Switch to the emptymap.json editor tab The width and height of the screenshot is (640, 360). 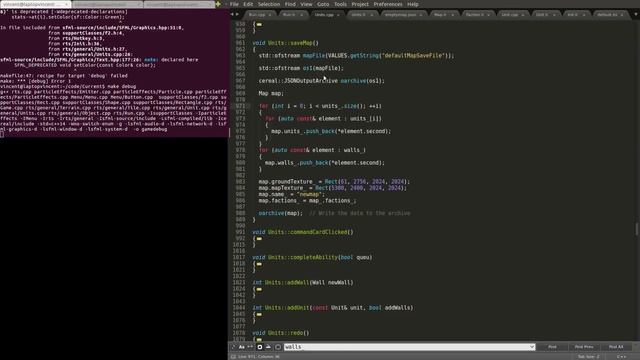[x=400, y=15]
